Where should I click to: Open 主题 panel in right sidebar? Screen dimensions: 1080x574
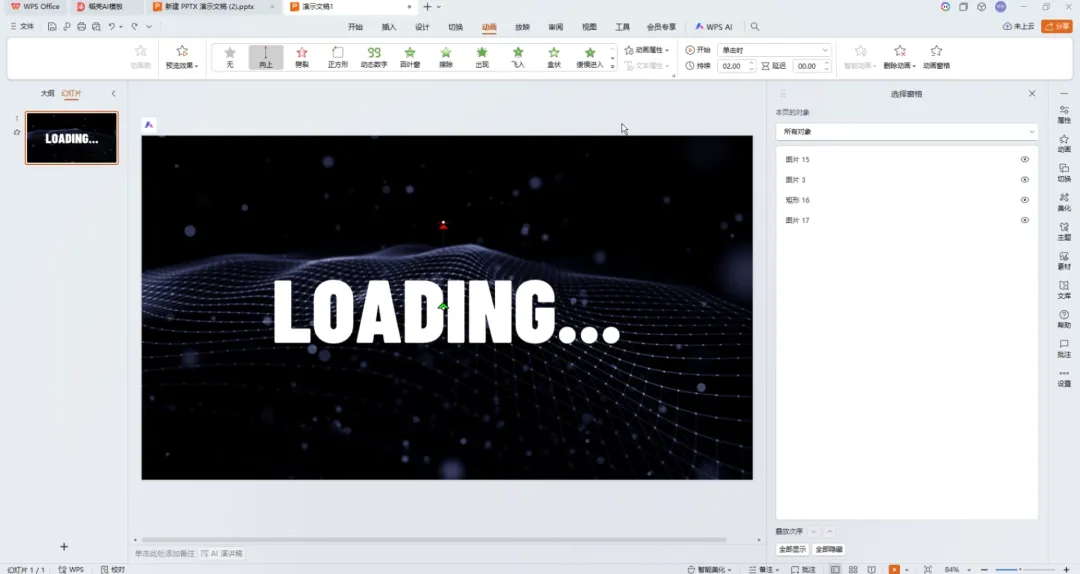tap(1064, 232)
